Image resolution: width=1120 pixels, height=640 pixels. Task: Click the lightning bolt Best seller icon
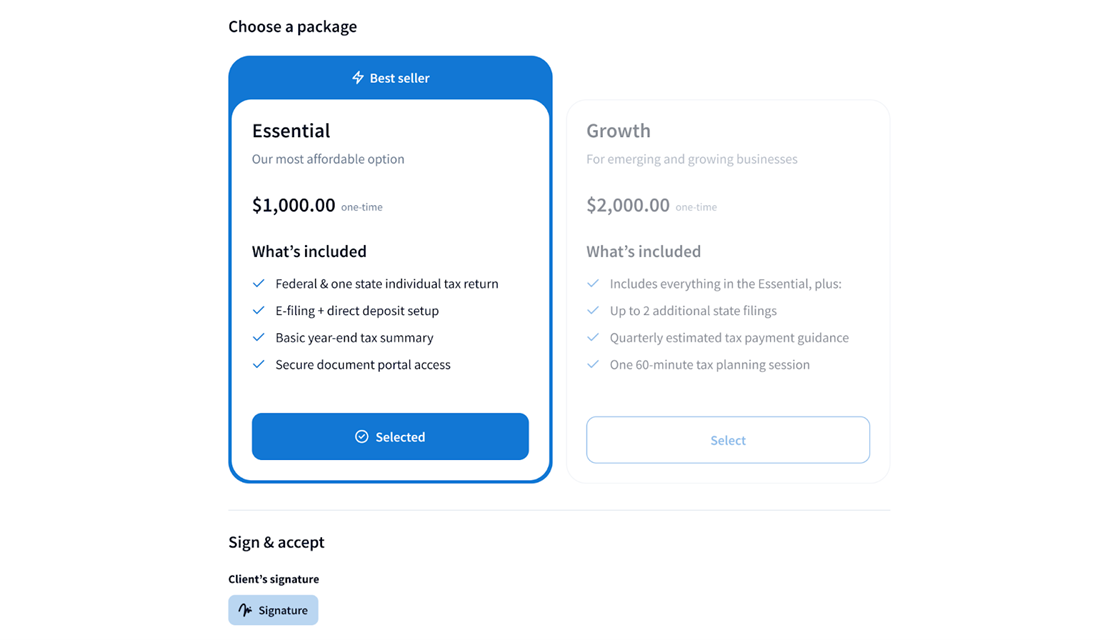click(x=358, y=78)
